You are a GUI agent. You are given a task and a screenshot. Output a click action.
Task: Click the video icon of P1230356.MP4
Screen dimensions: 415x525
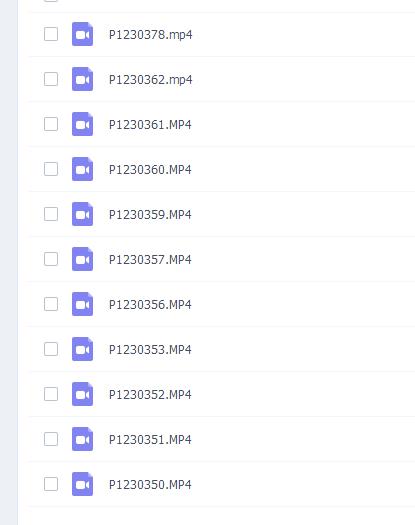(x=82, y=304)
